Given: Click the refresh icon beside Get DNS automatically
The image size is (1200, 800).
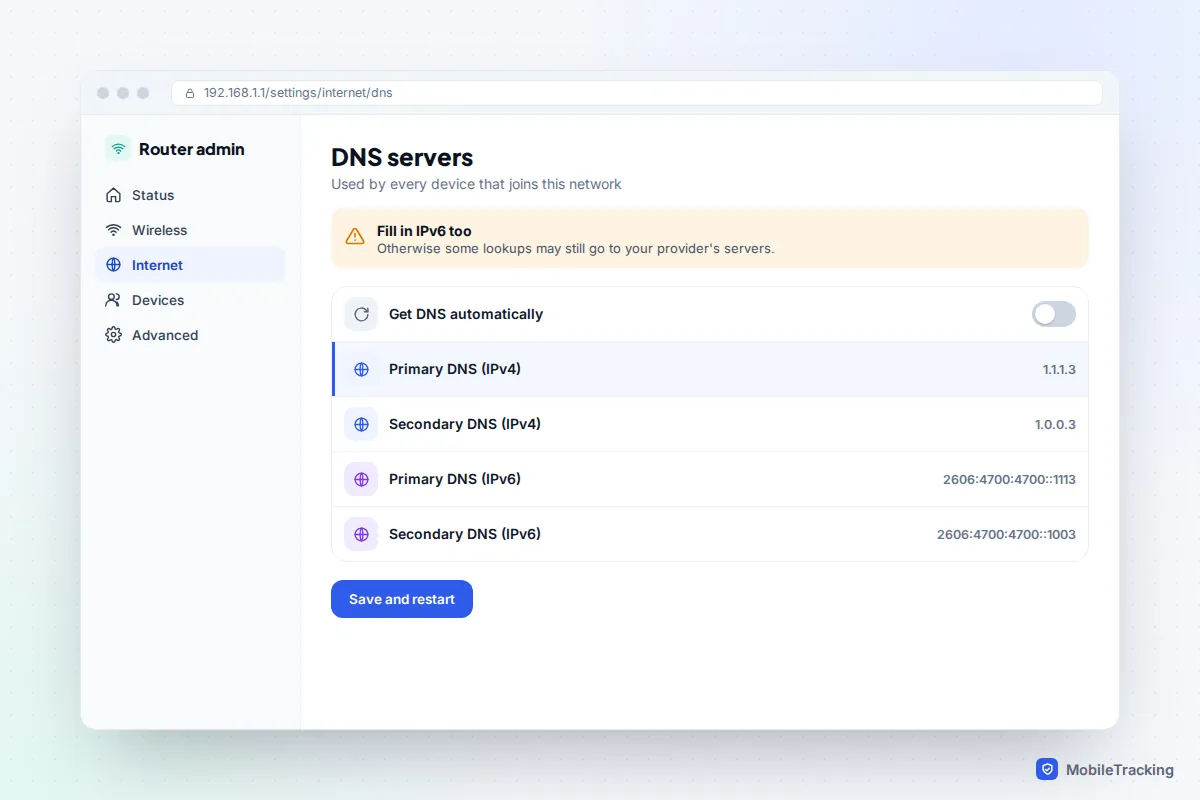Looking at the screenshot, I should (x=361, y=314).
